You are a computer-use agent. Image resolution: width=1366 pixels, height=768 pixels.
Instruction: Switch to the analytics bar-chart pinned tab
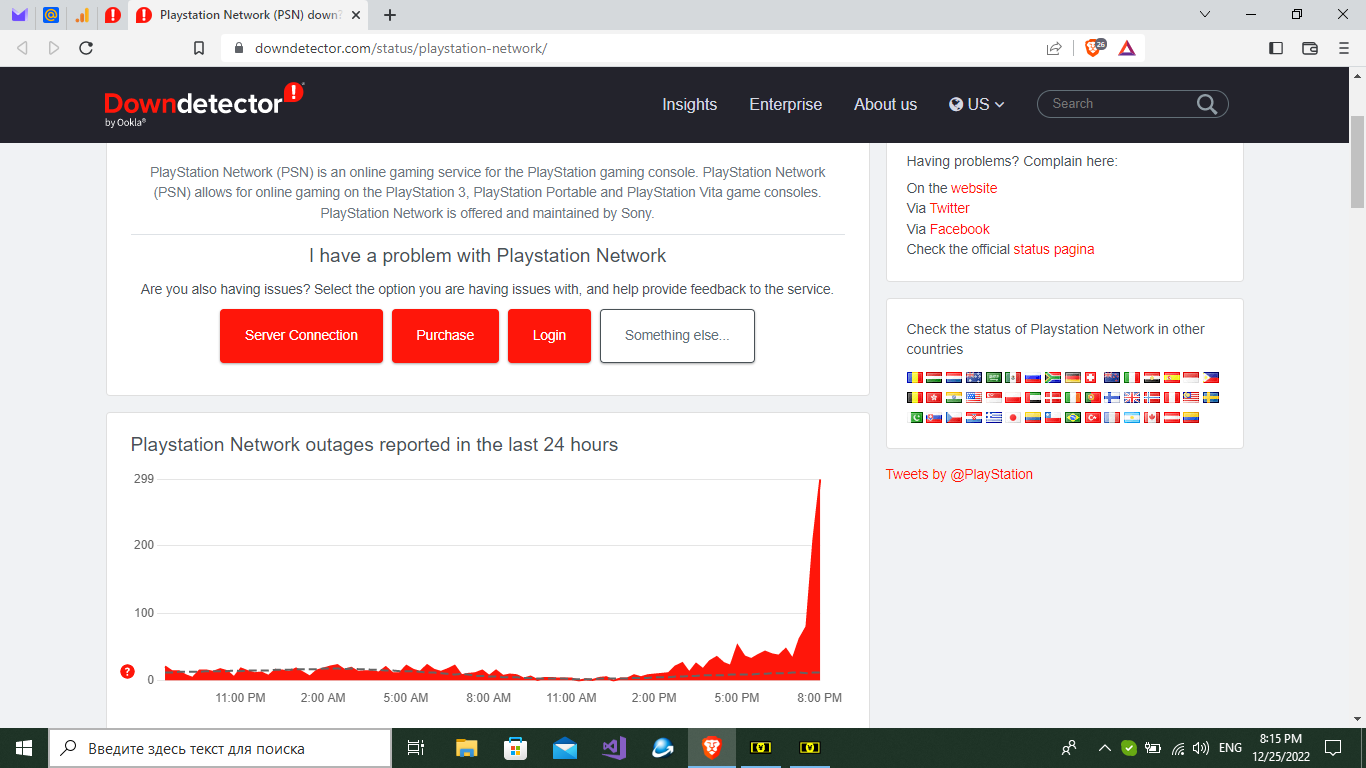click(x=82, y=15)
